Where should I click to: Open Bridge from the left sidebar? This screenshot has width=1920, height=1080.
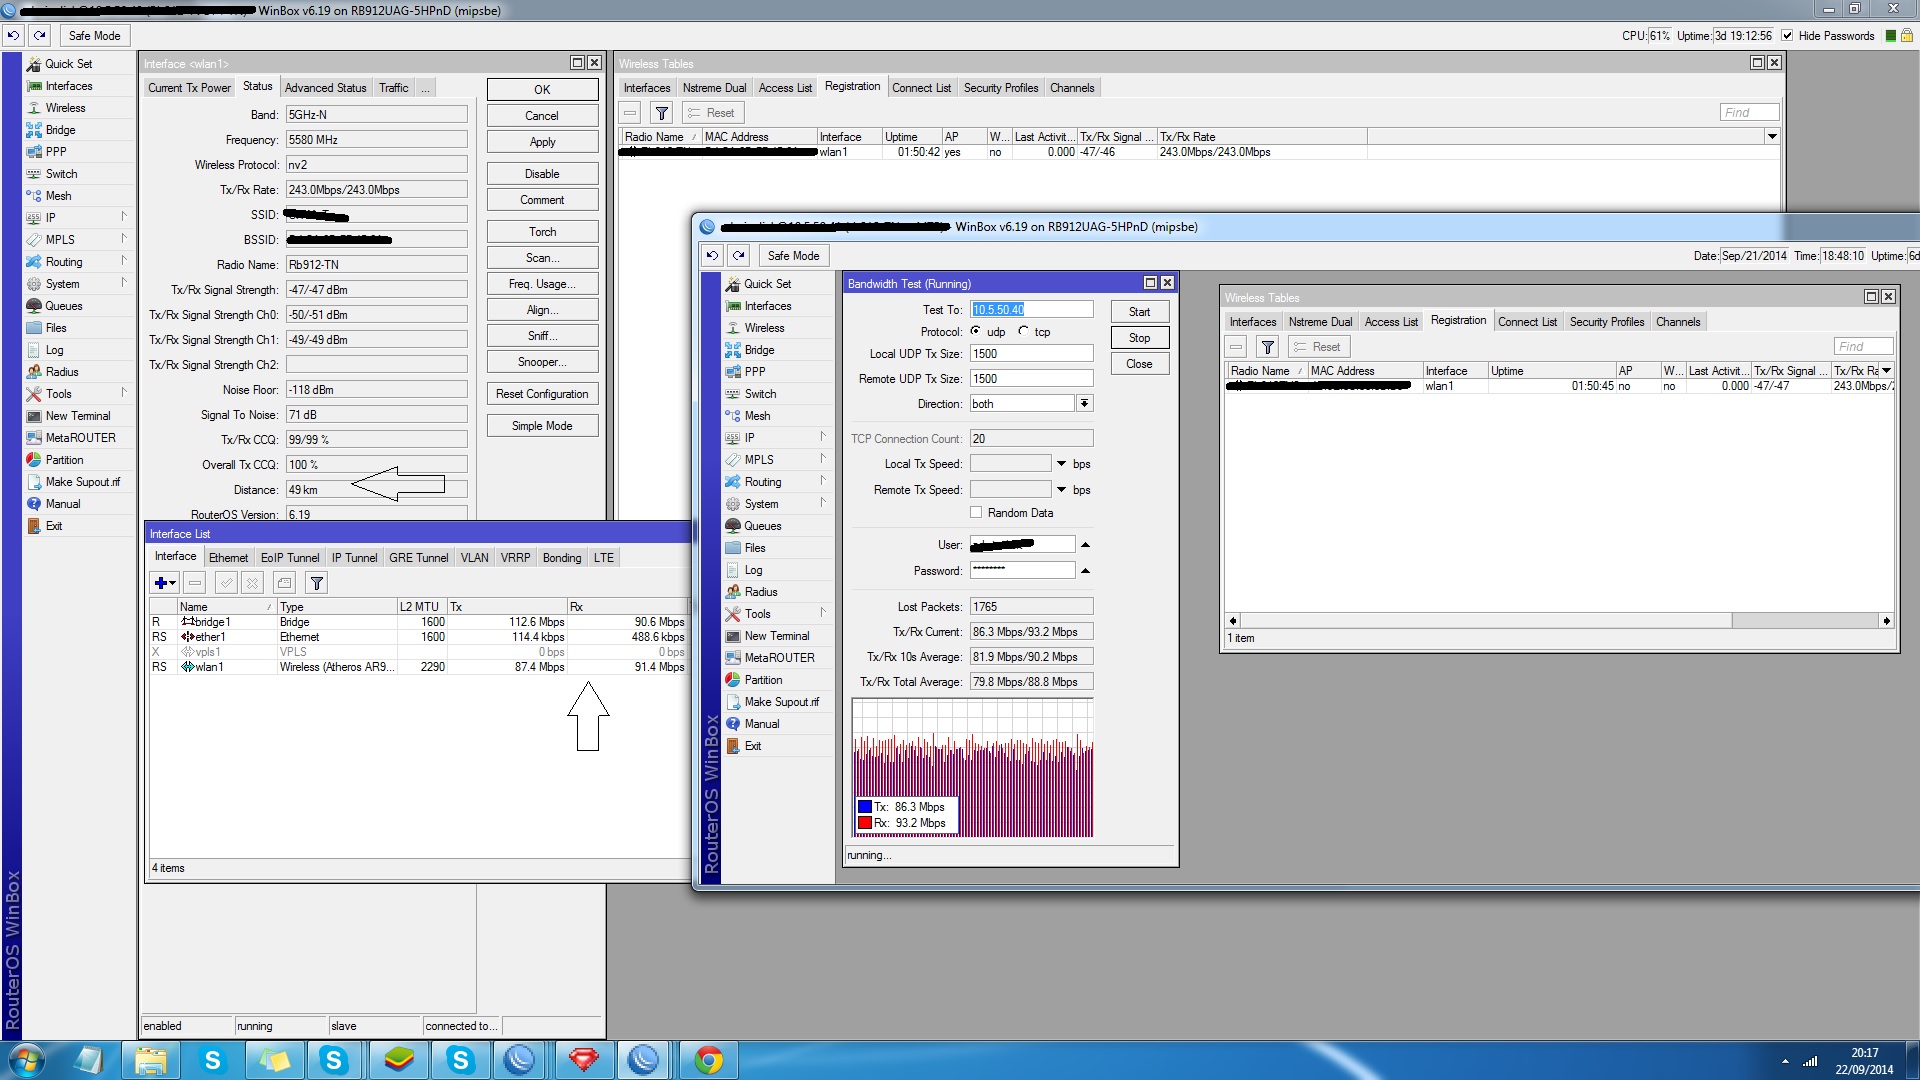coord(60,130)
